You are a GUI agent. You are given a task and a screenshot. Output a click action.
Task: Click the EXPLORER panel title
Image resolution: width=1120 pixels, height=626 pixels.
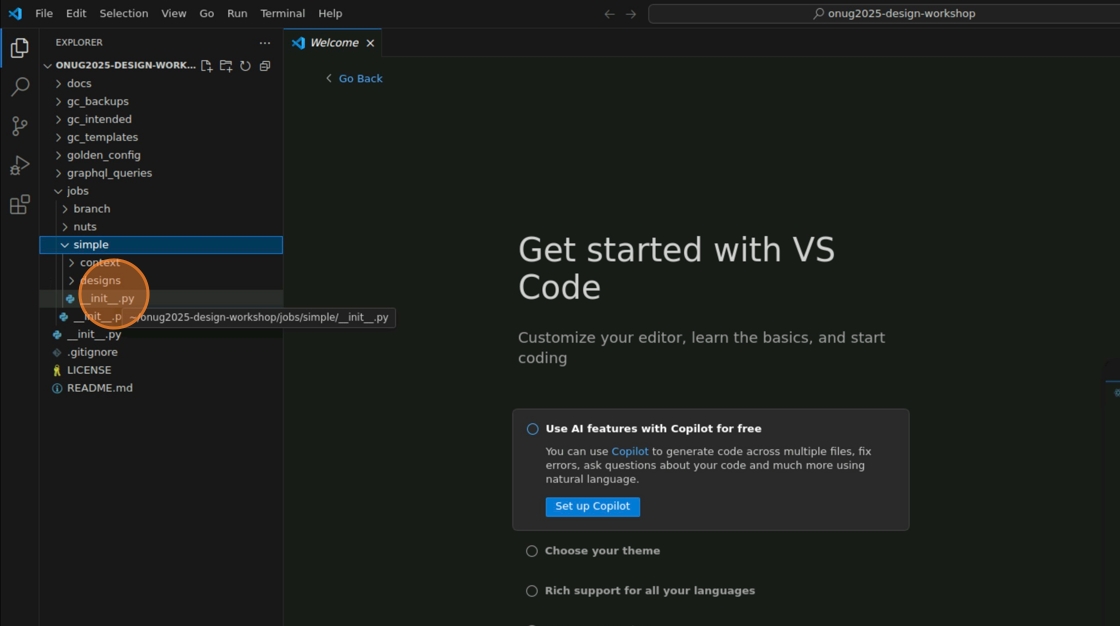(x=79, y=43)
